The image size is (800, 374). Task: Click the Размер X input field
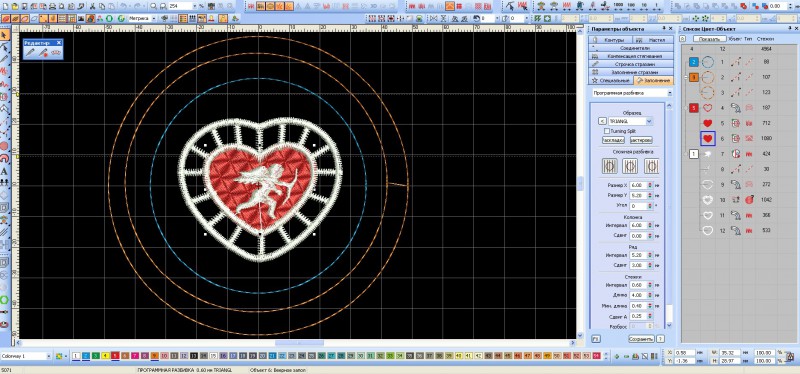coord(638,185)
